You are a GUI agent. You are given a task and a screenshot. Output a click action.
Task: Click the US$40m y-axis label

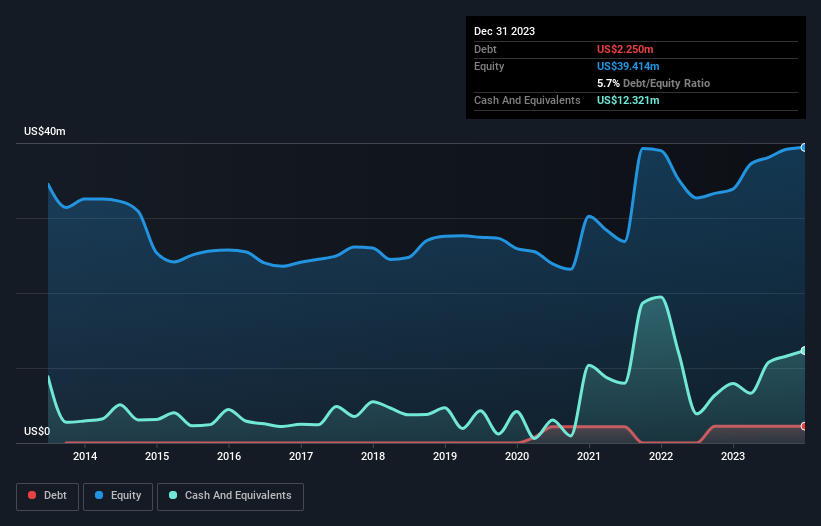coord(45,131)
